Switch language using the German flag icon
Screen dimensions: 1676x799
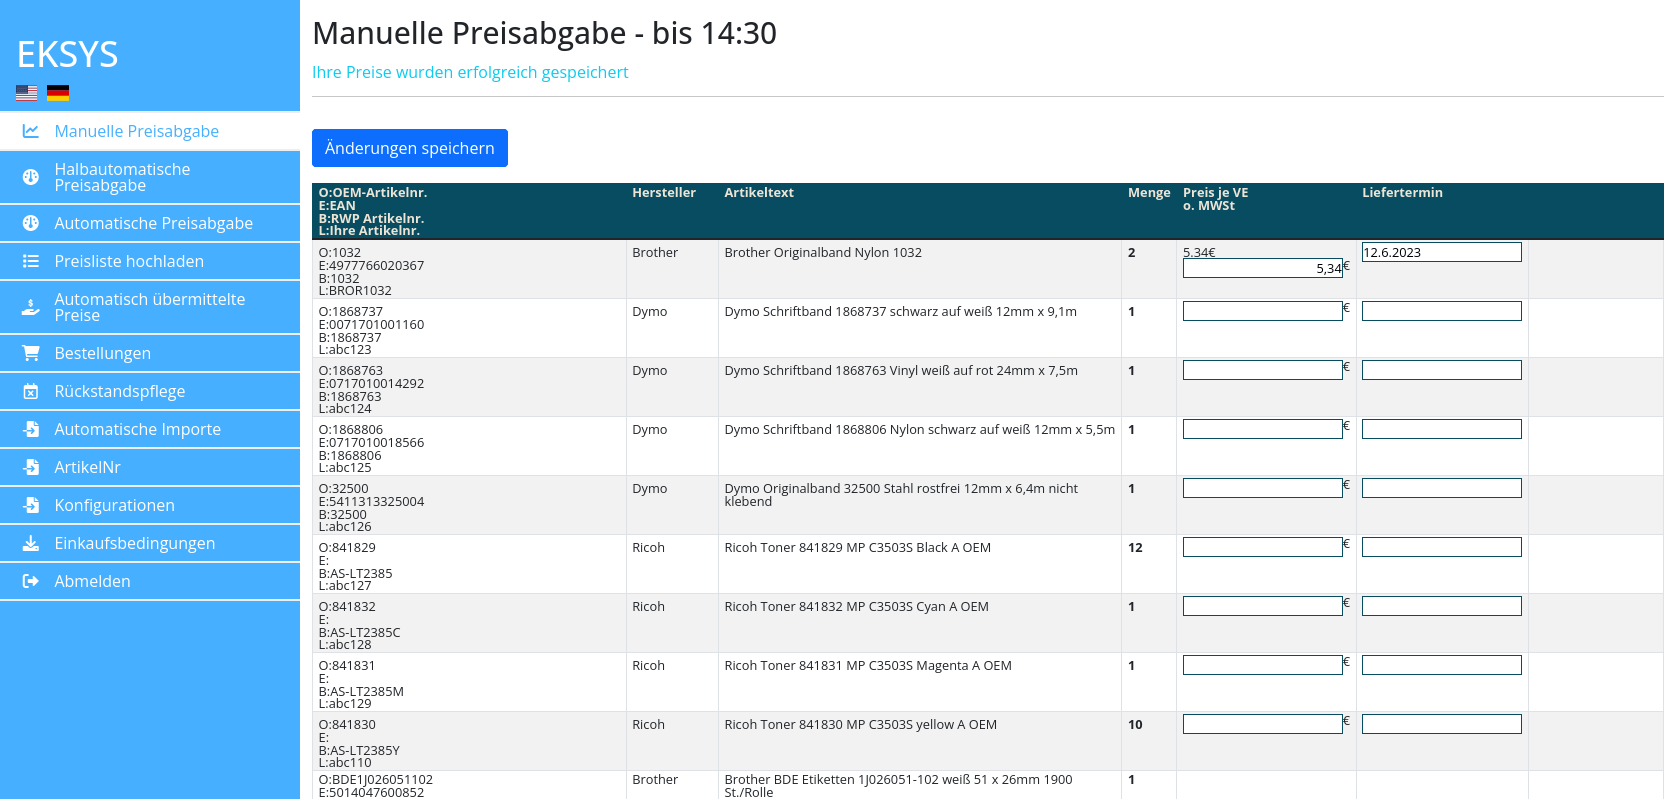tap(58, 93)
